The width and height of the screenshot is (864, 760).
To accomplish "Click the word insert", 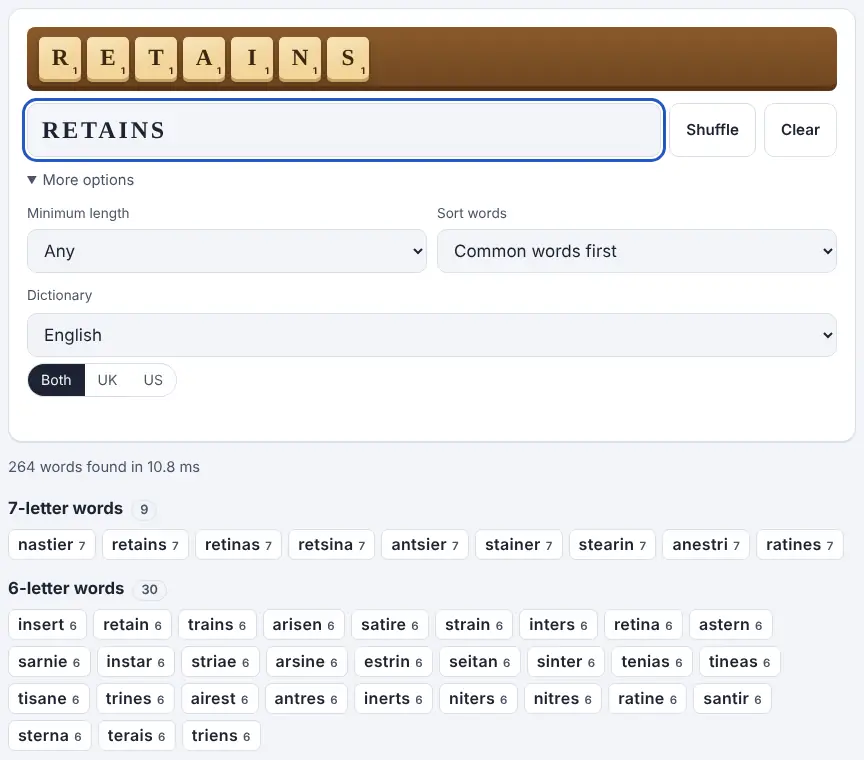I will pyautogui.click(x=47, y=624).
